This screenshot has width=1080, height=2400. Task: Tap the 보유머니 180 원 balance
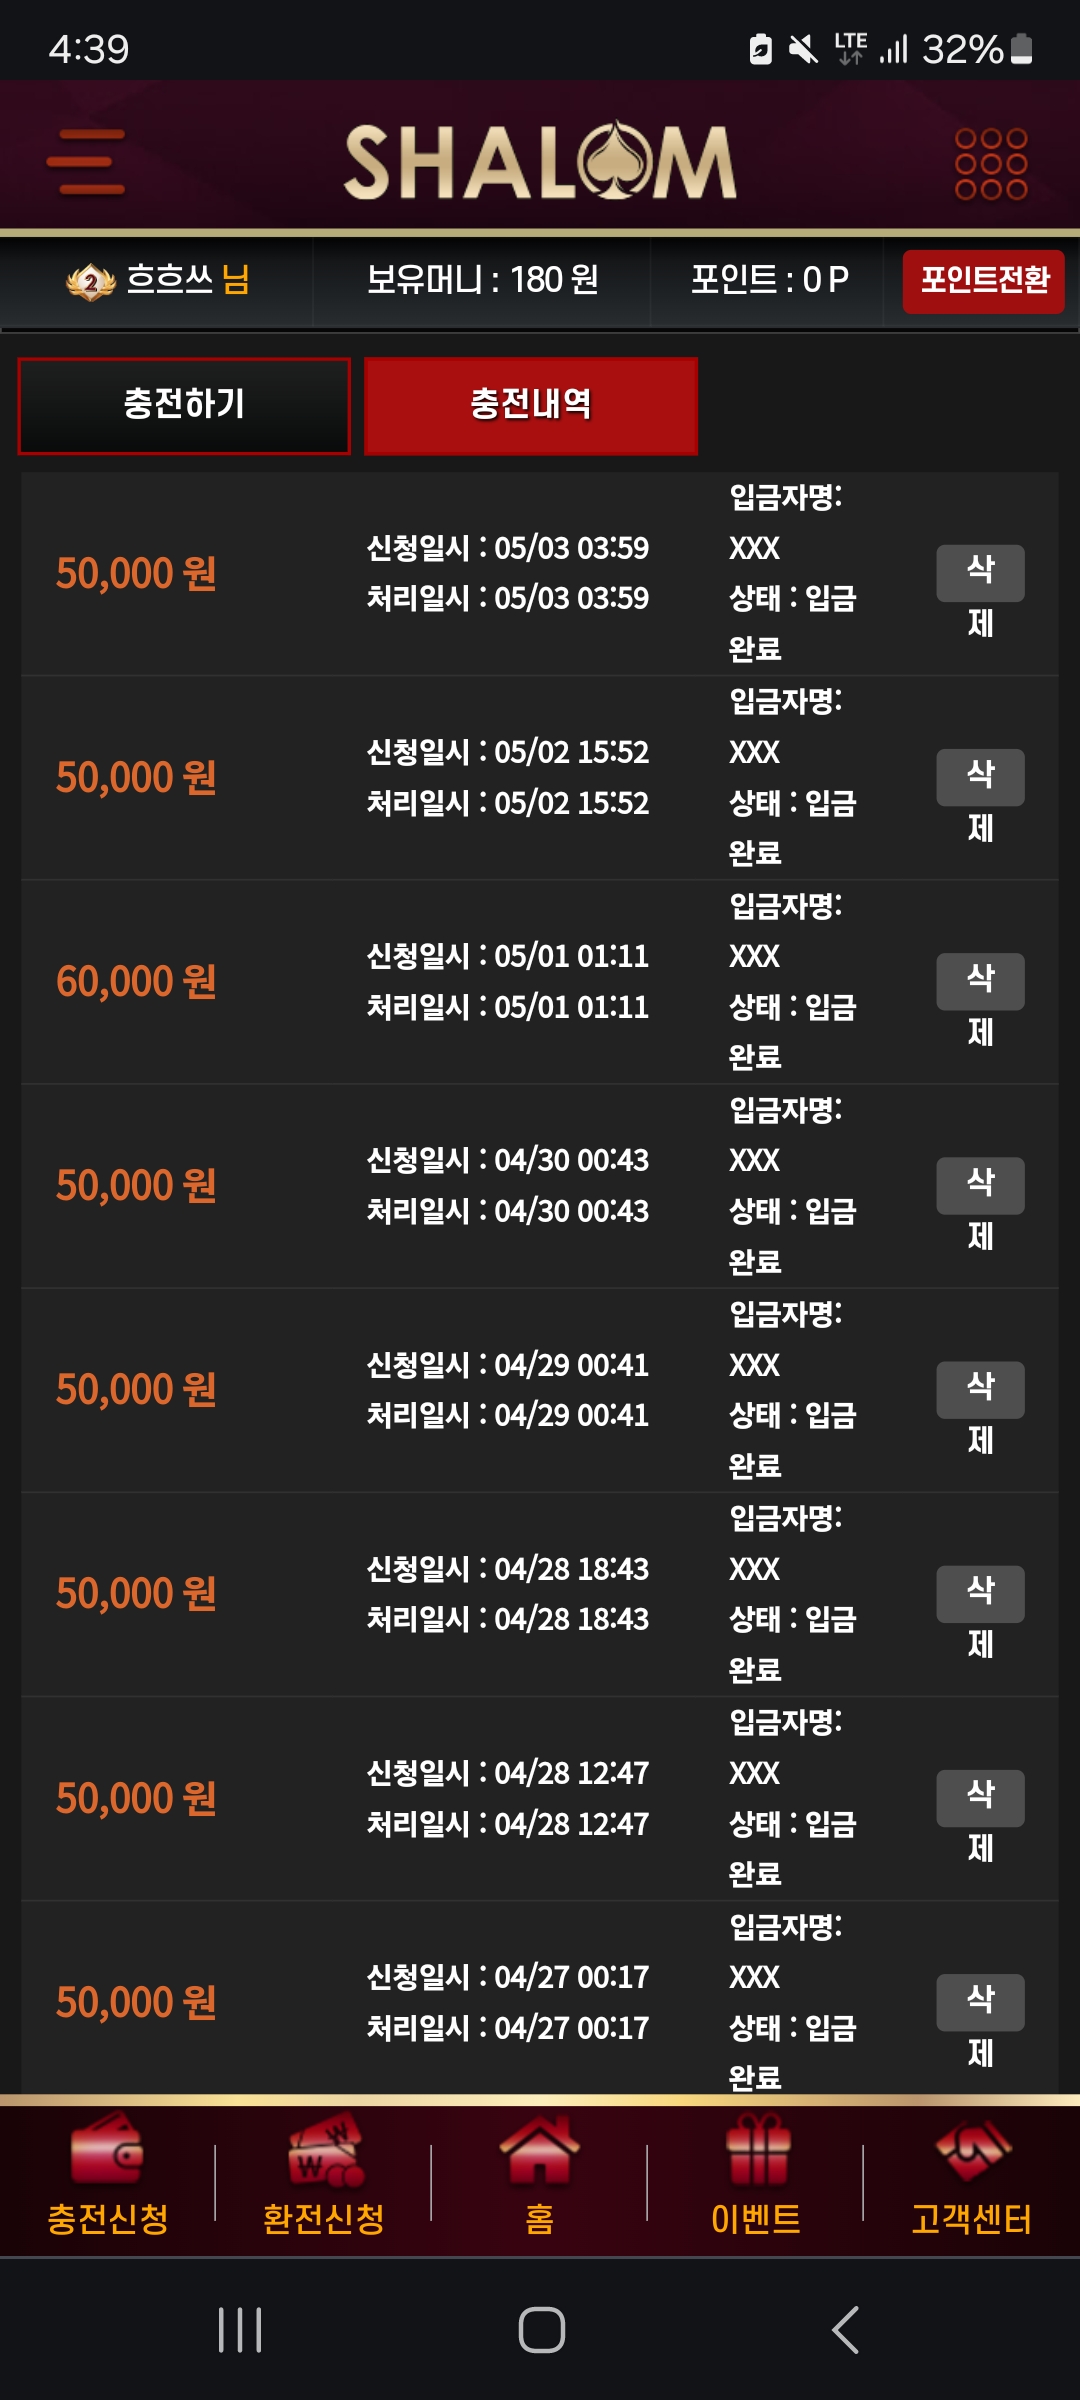coord(482,280)
